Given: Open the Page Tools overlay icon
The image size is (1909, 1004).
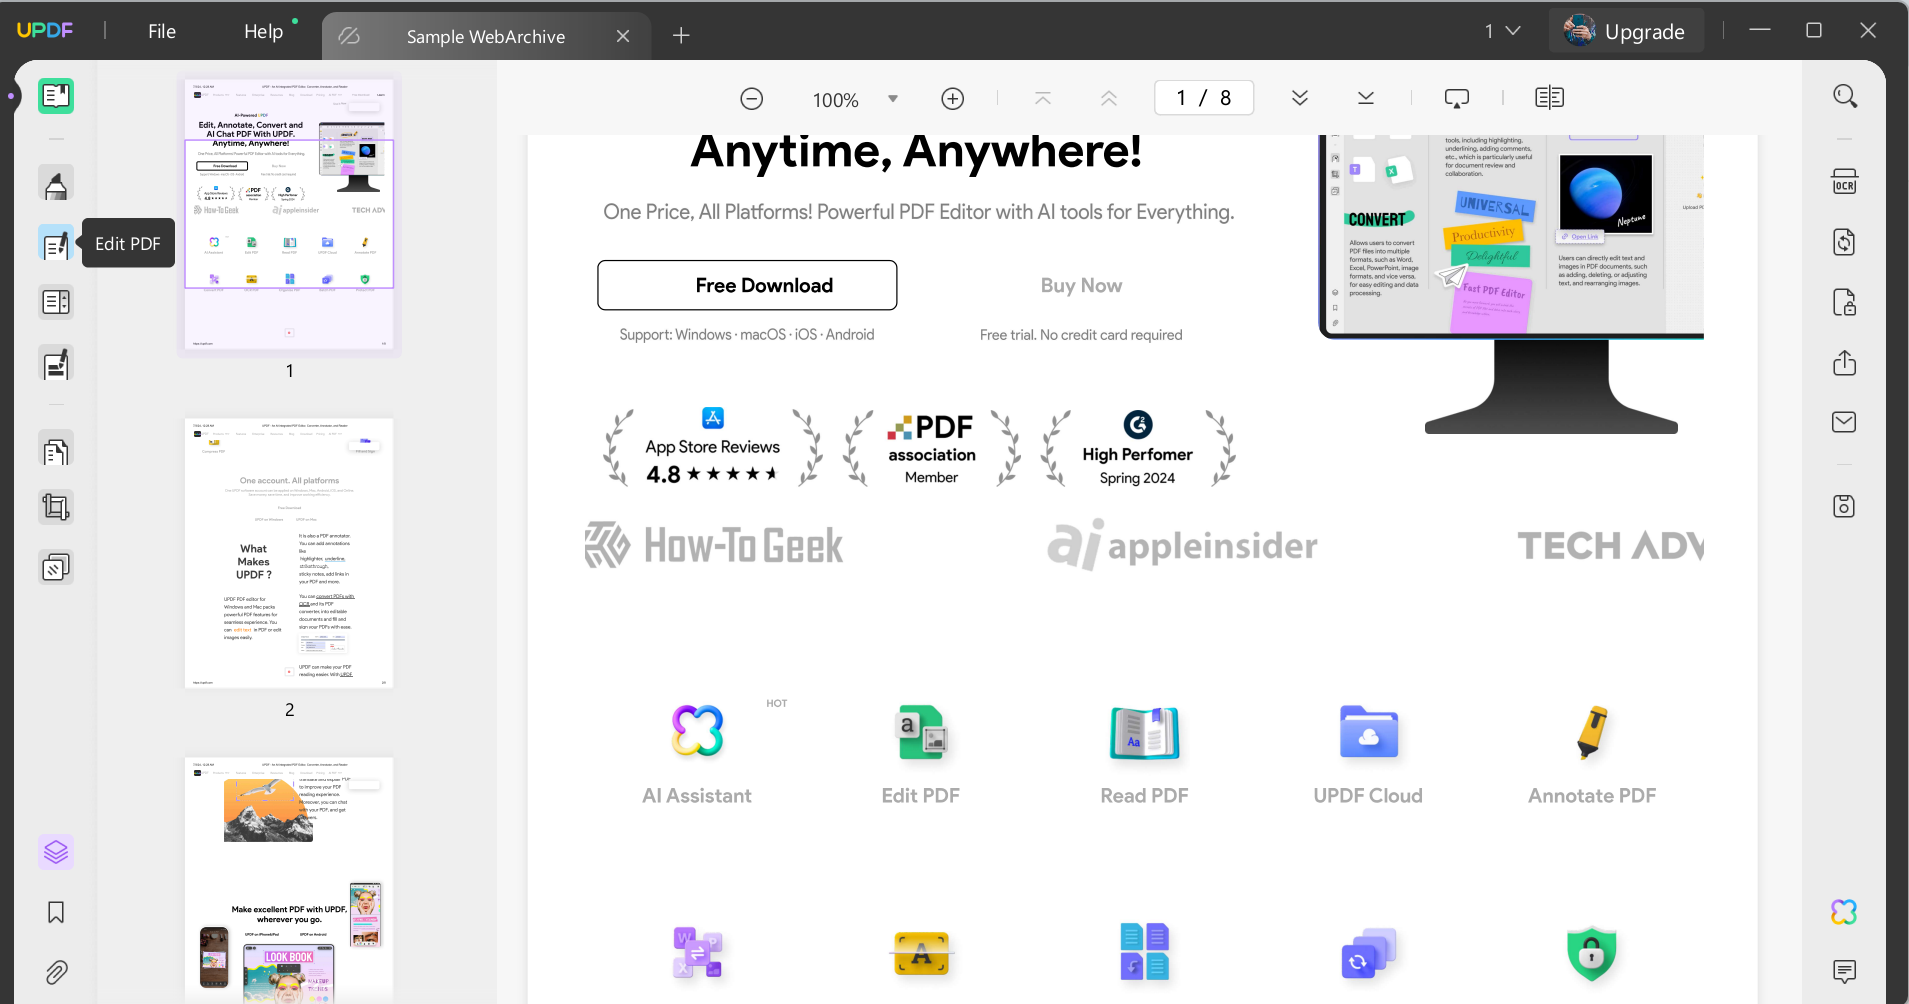Looking at the screenshot, I should click(x=56, y=568).
